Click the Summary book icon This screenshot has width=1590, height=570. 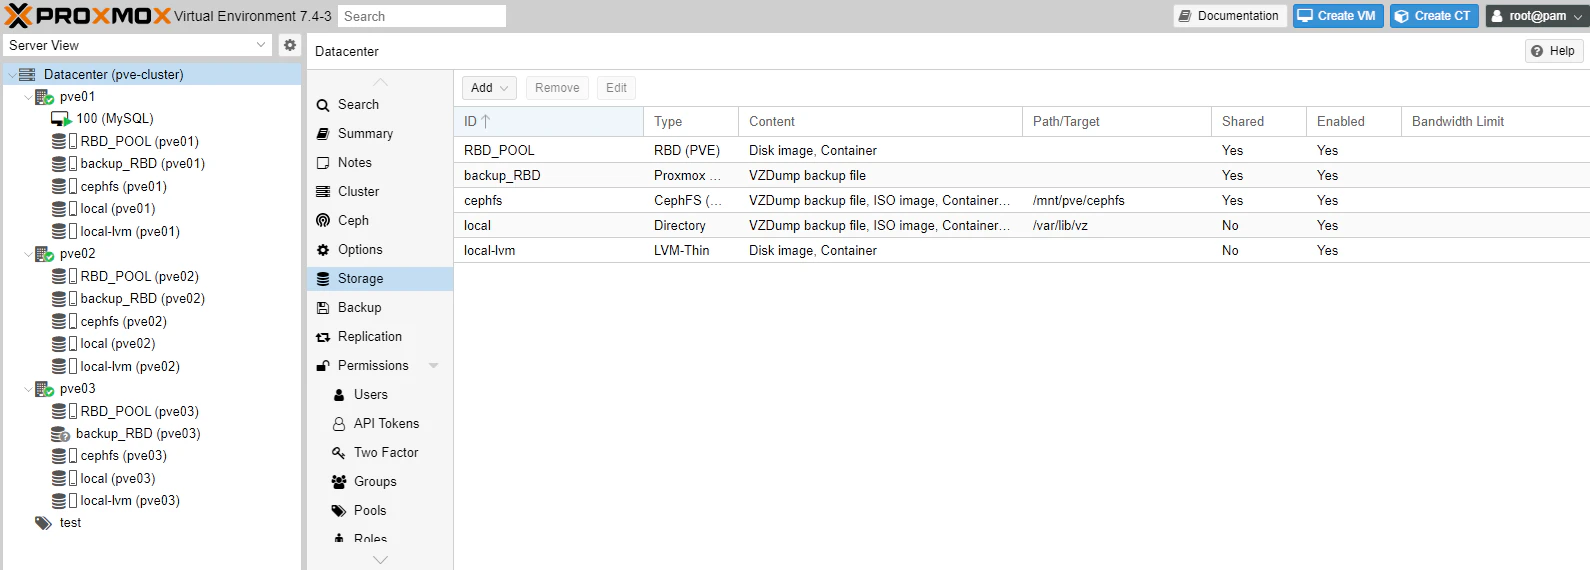(323, 134)
